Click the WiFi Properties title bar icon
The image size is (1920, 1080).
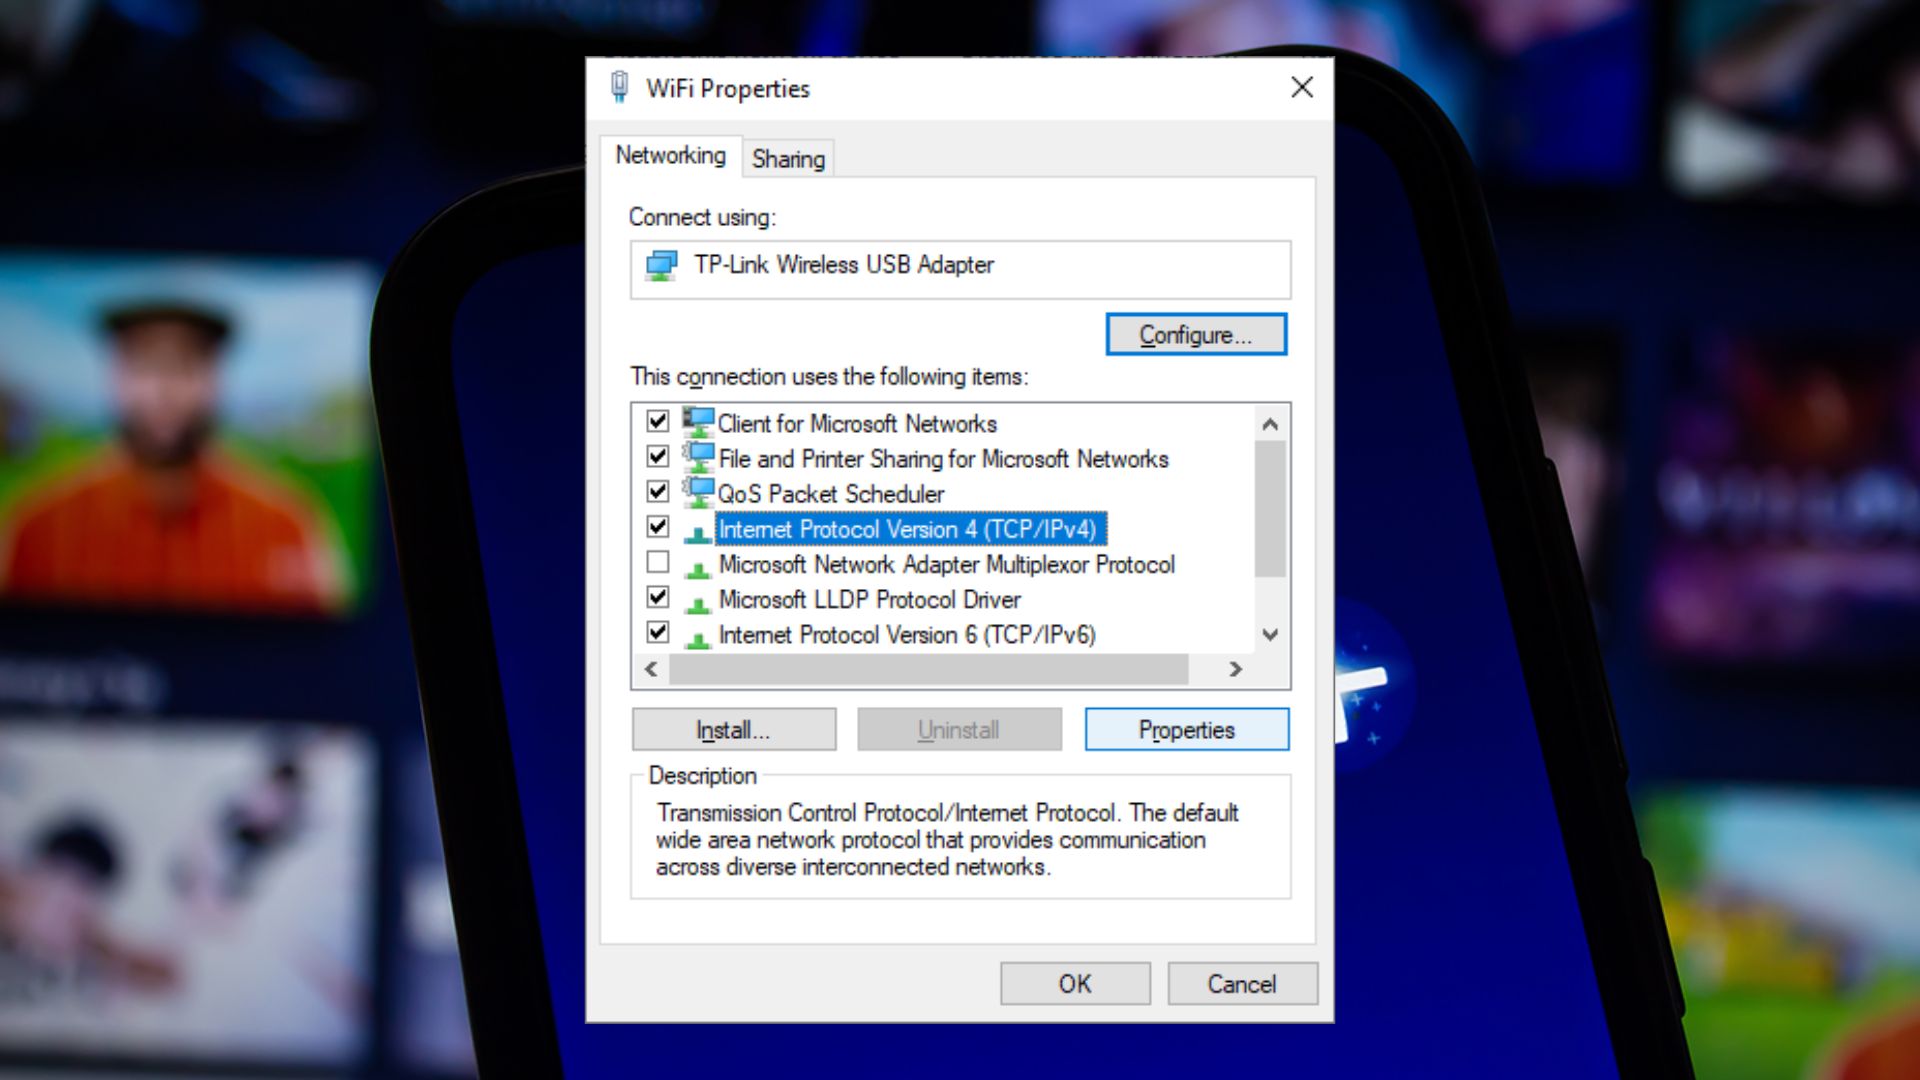pos(620,87)
